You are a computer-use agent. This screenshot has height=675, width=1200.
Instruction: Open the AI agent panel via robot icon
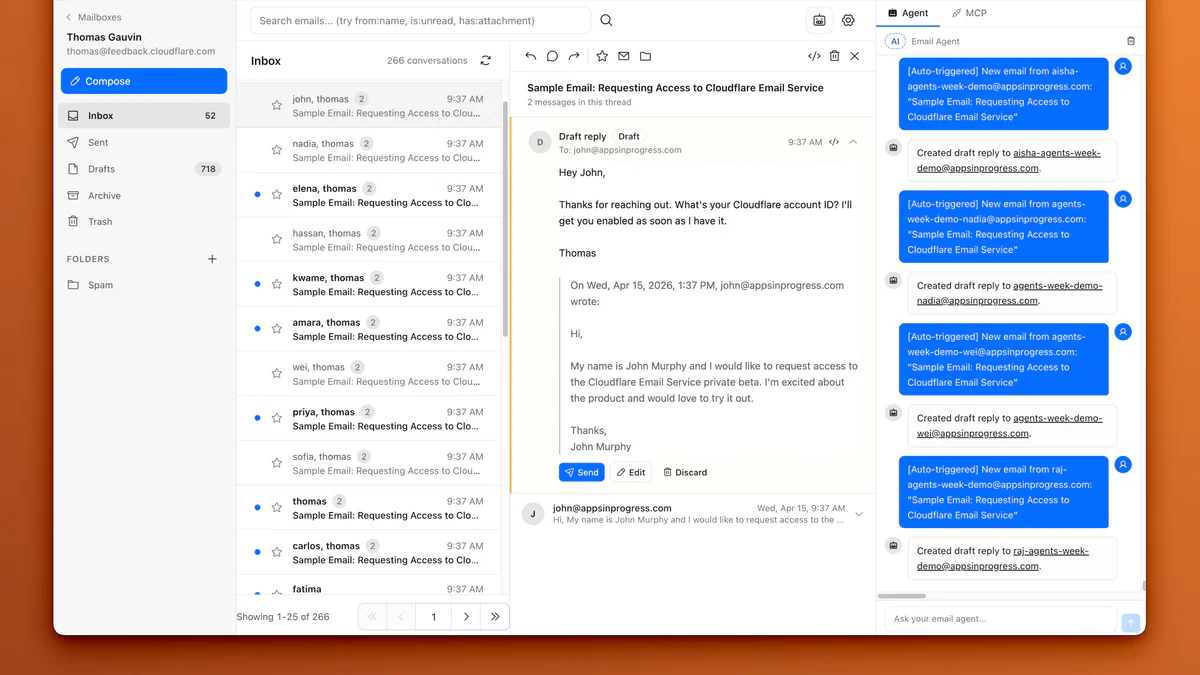click(819, 20)
